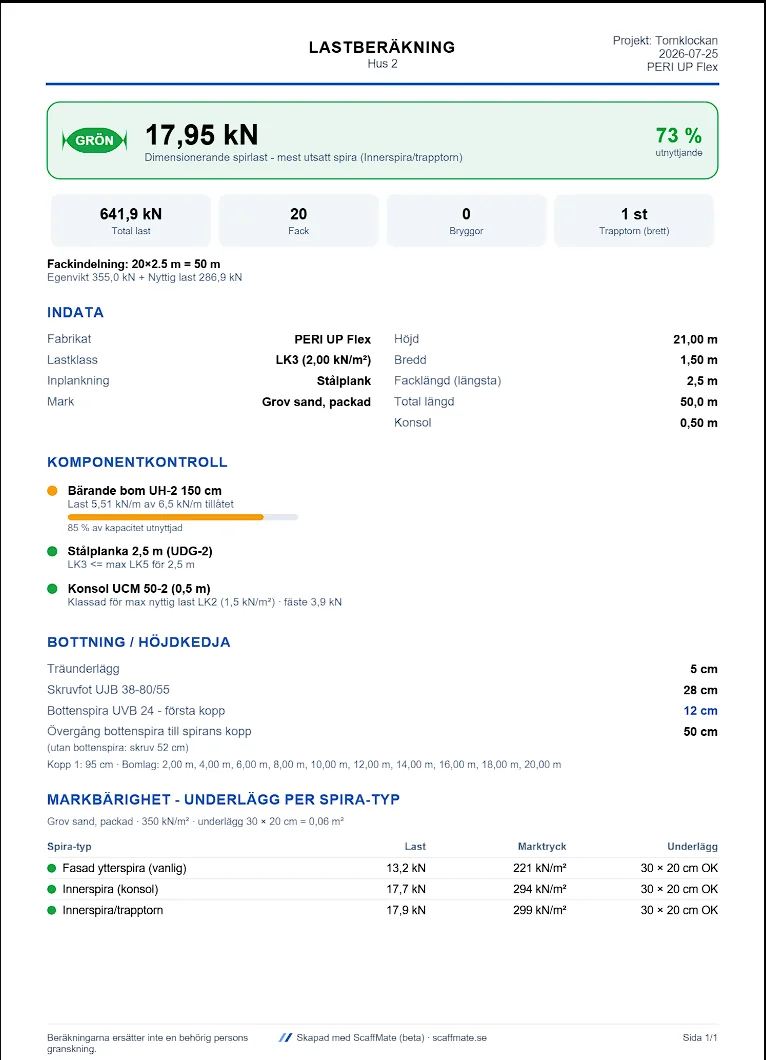Click the Beräkningarna ersätter inte disclaimer
The image size is (766, 1060).
[x=147, y=1043]
